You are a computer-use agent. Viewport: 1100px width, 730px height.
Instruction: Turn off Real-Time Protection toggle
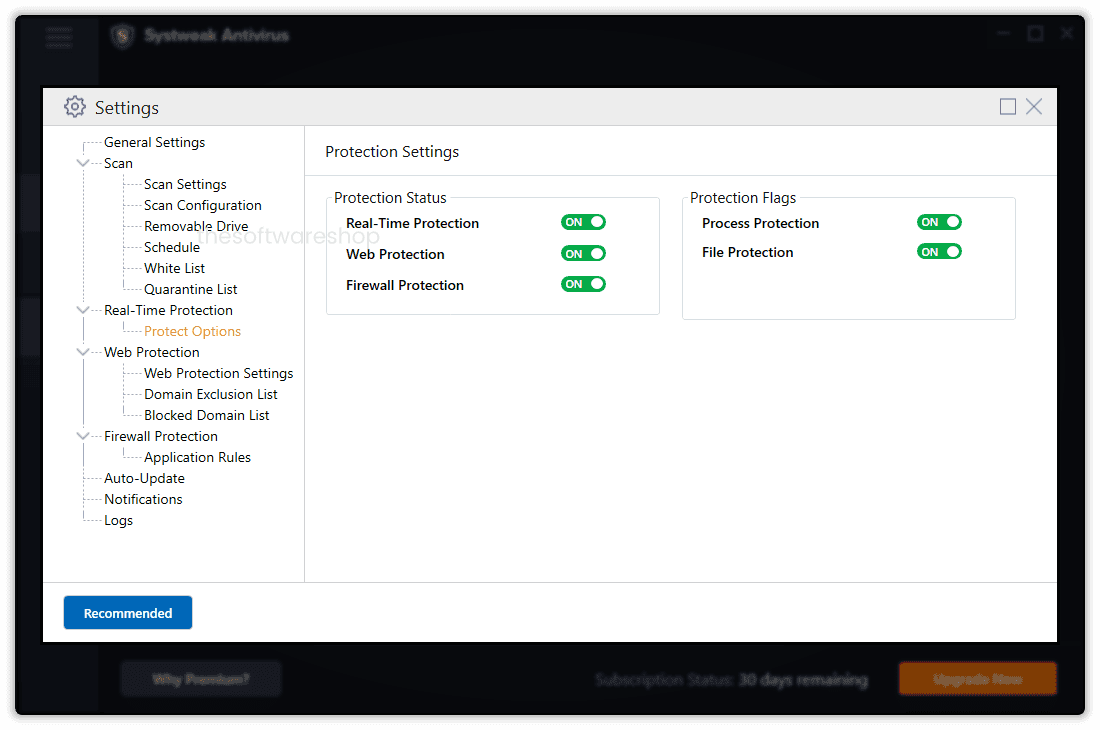(x=583, y=222)
